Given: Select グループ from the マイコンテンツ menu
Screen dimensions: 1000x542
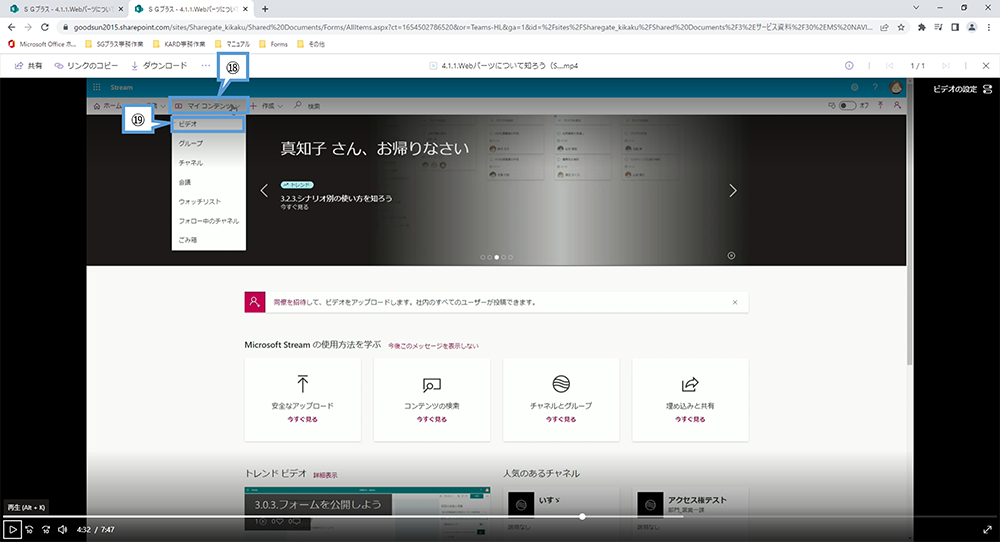Looking at the screenshot, I should pos(208,143).
